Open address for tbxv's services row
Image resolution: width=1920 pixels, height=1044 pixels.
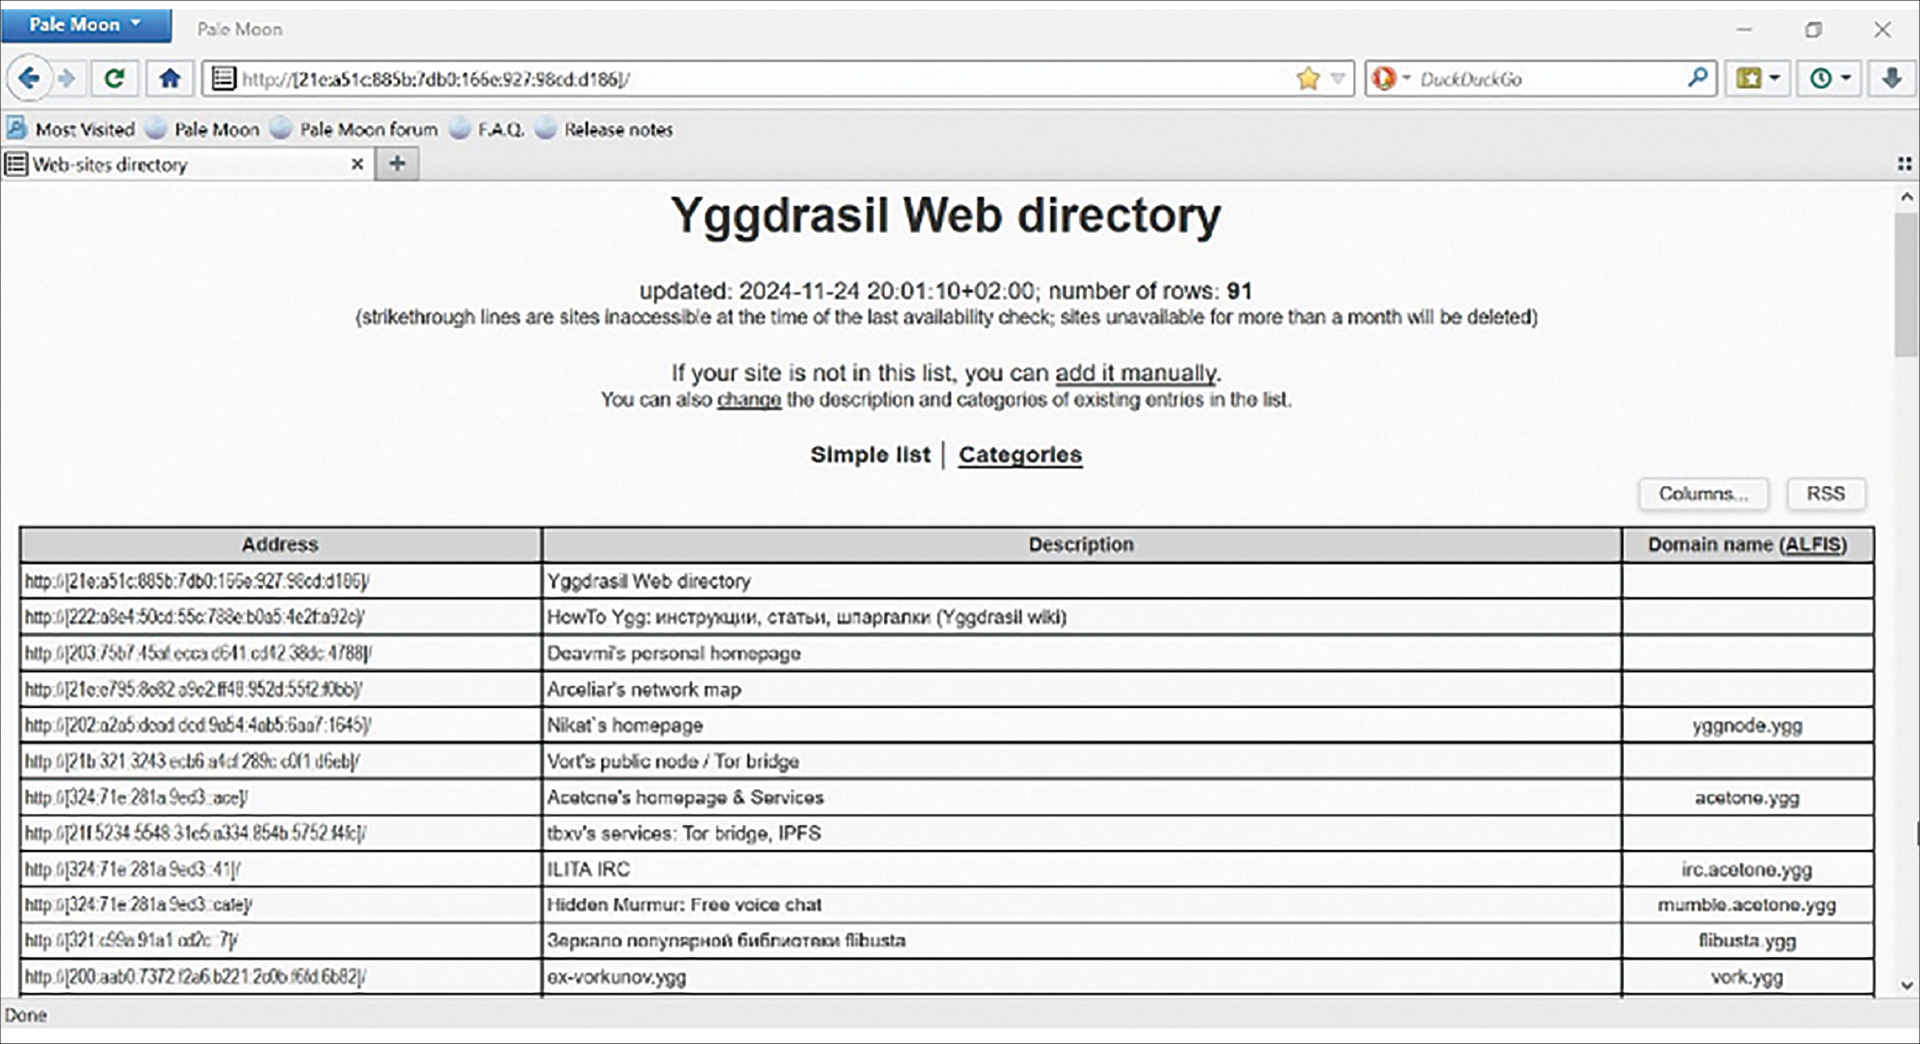(x=196, y=833)
